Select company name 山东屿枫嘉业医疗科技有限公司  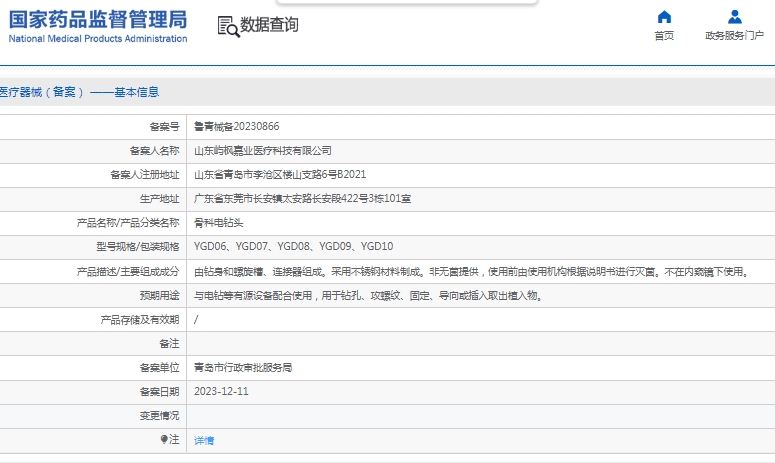point(263,151)
